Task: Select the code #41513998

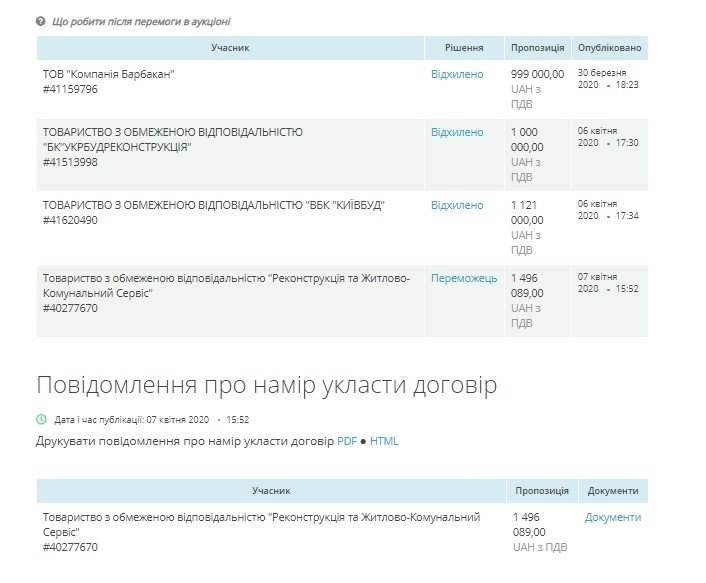Action: [70, 162]
